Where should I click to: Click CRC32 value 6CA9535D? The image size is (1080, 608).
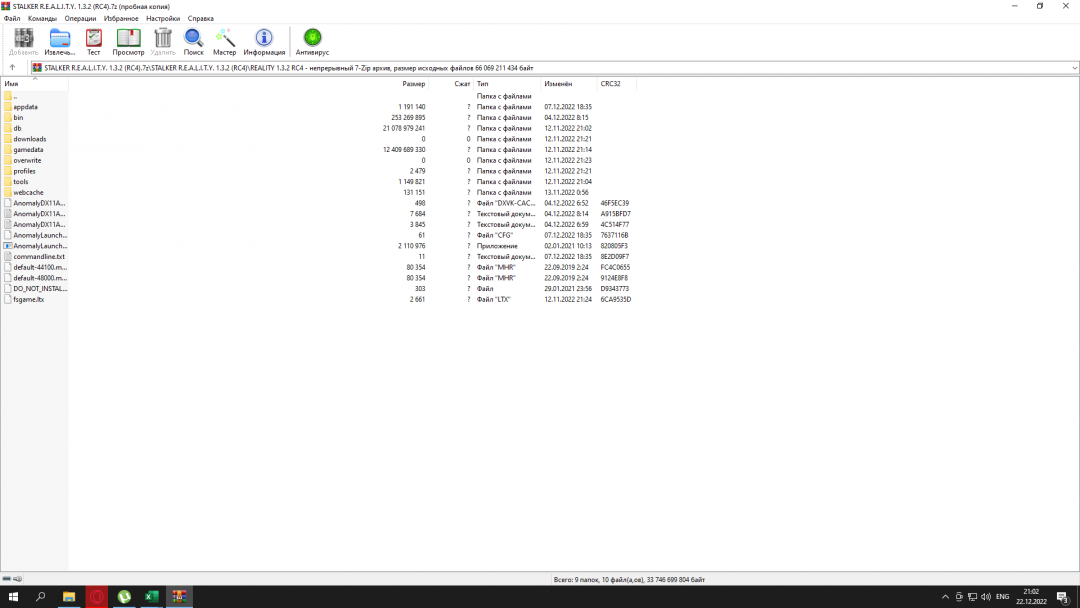click(x=615, y=300)
